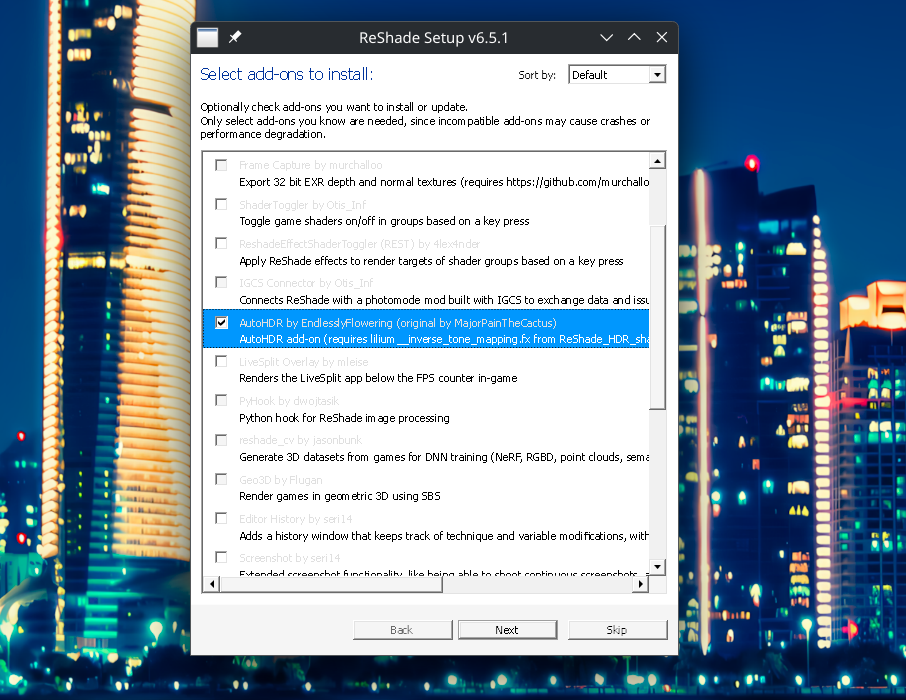This screenshot has height=700, width=906.
Task: Select 'Renders the LiveSplit app below the FPS counter' text
Action: pyautogui.click(x=378, y=379)
